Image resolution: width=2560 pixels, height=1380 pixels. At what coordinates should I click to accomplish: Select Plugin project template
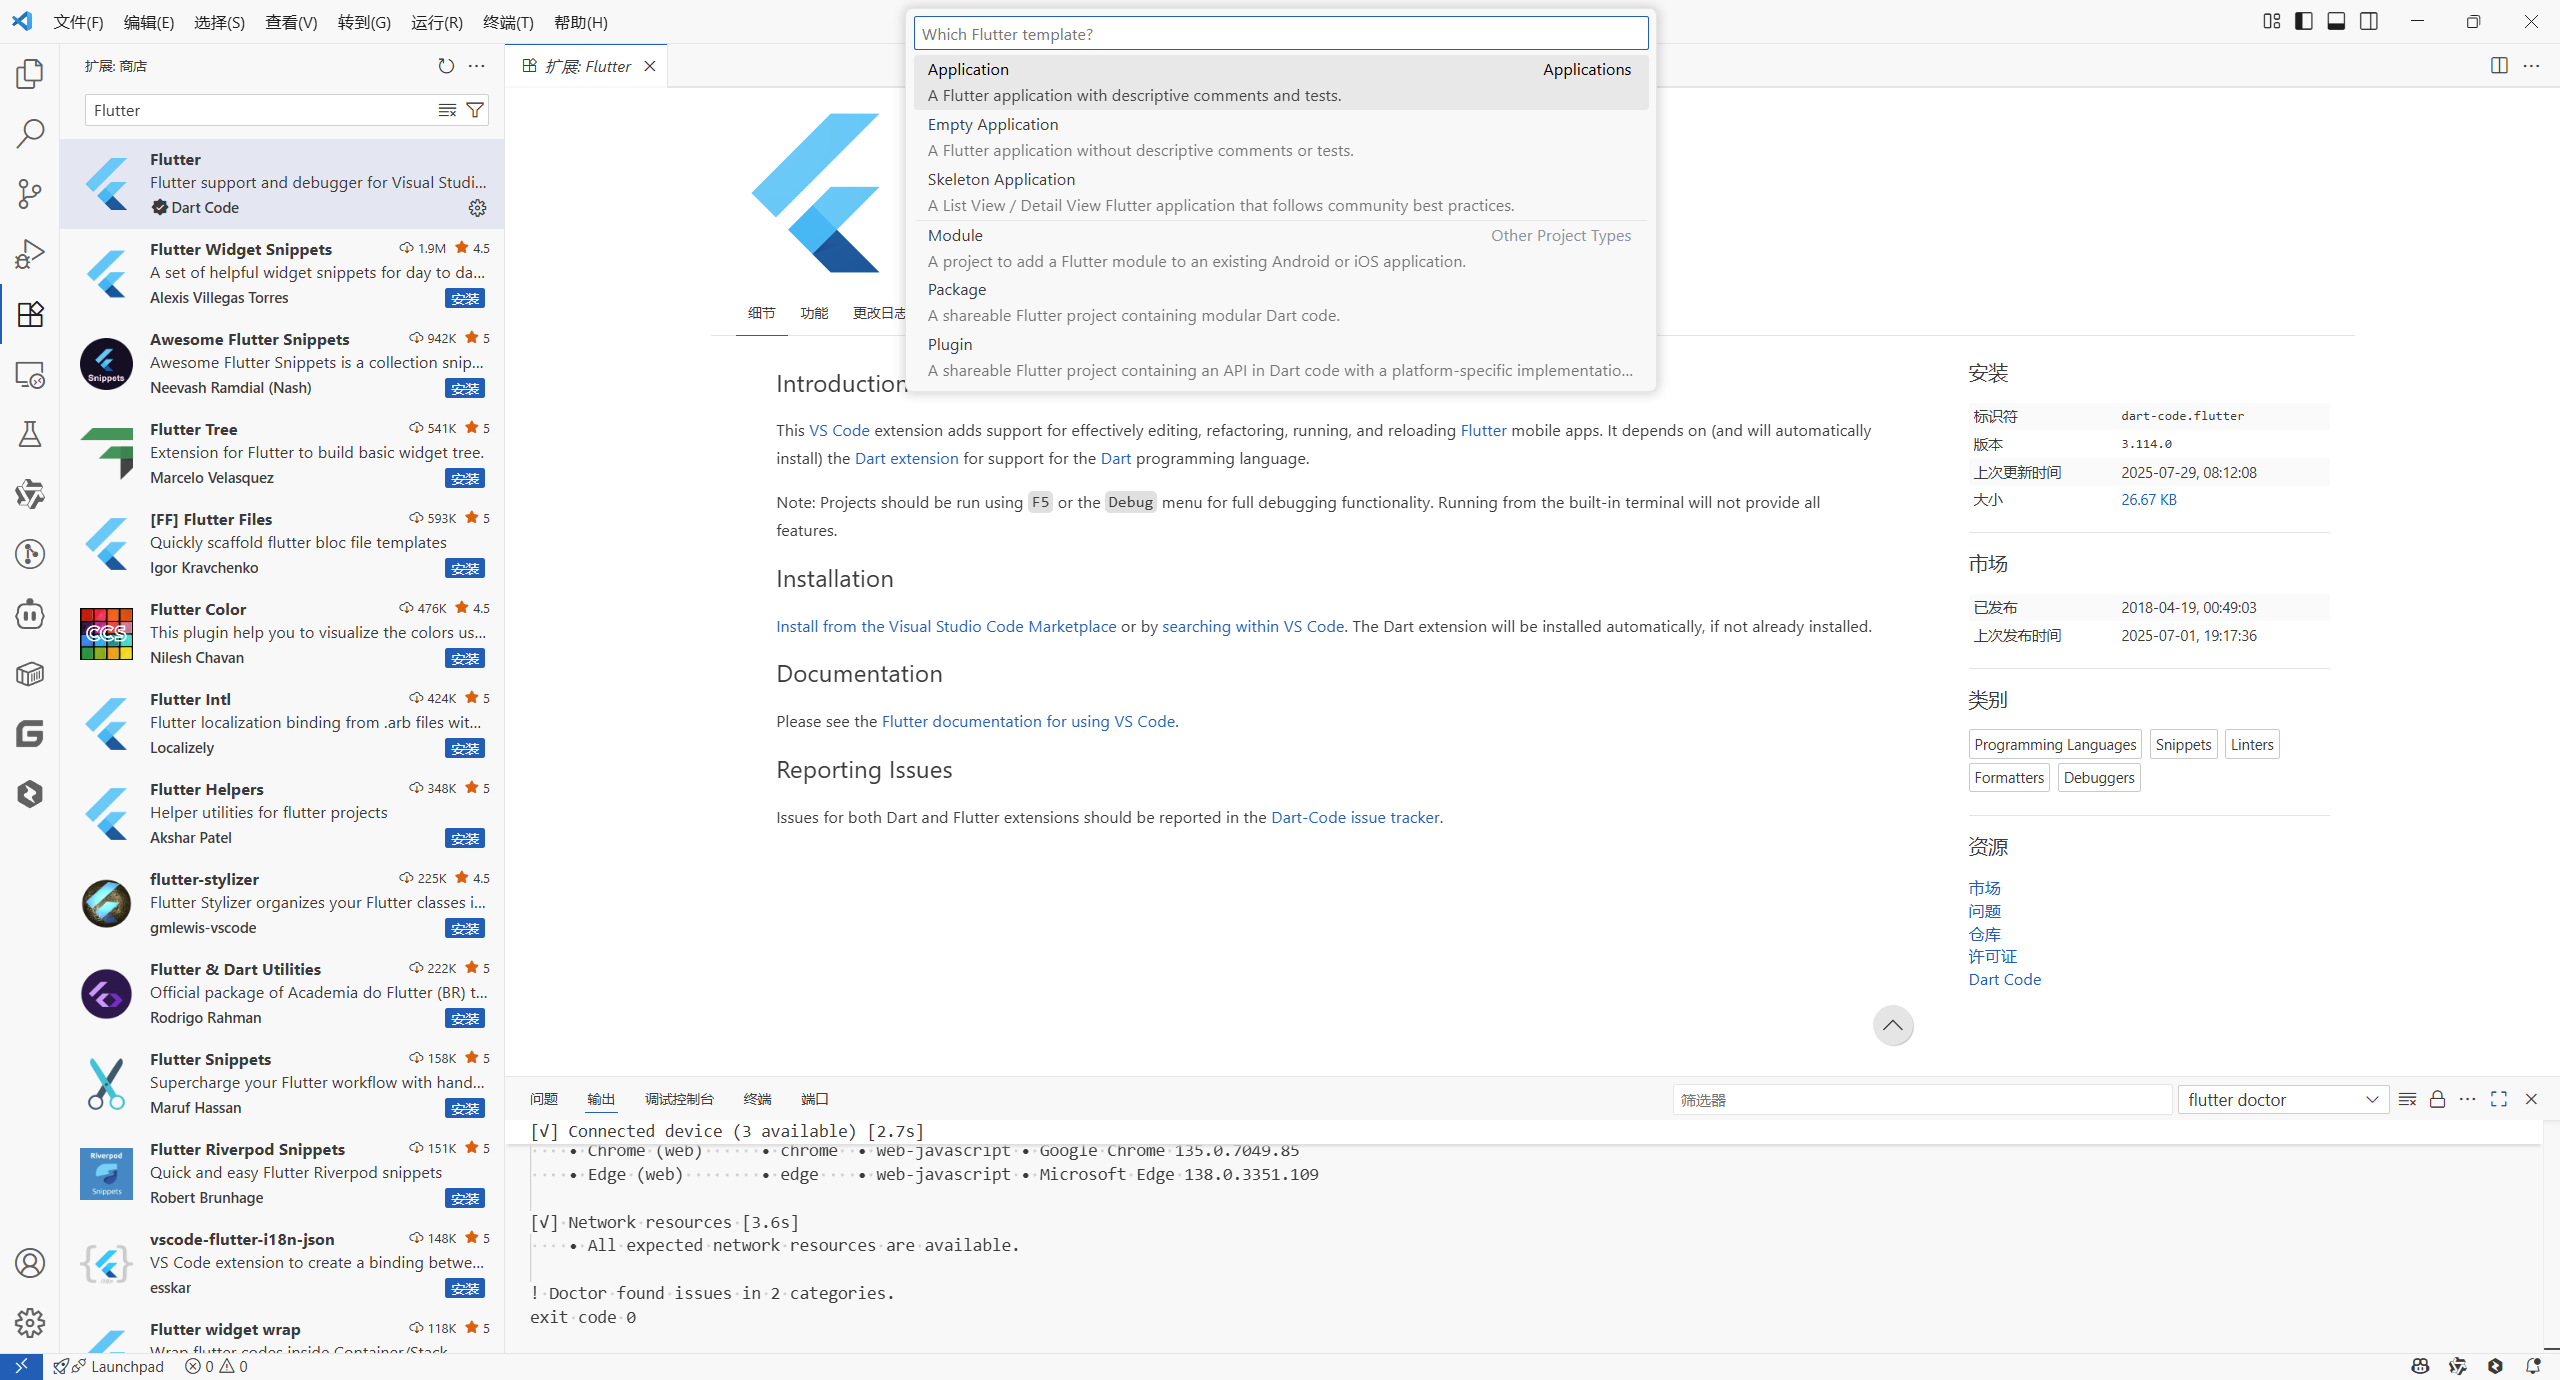point(1280,357)
